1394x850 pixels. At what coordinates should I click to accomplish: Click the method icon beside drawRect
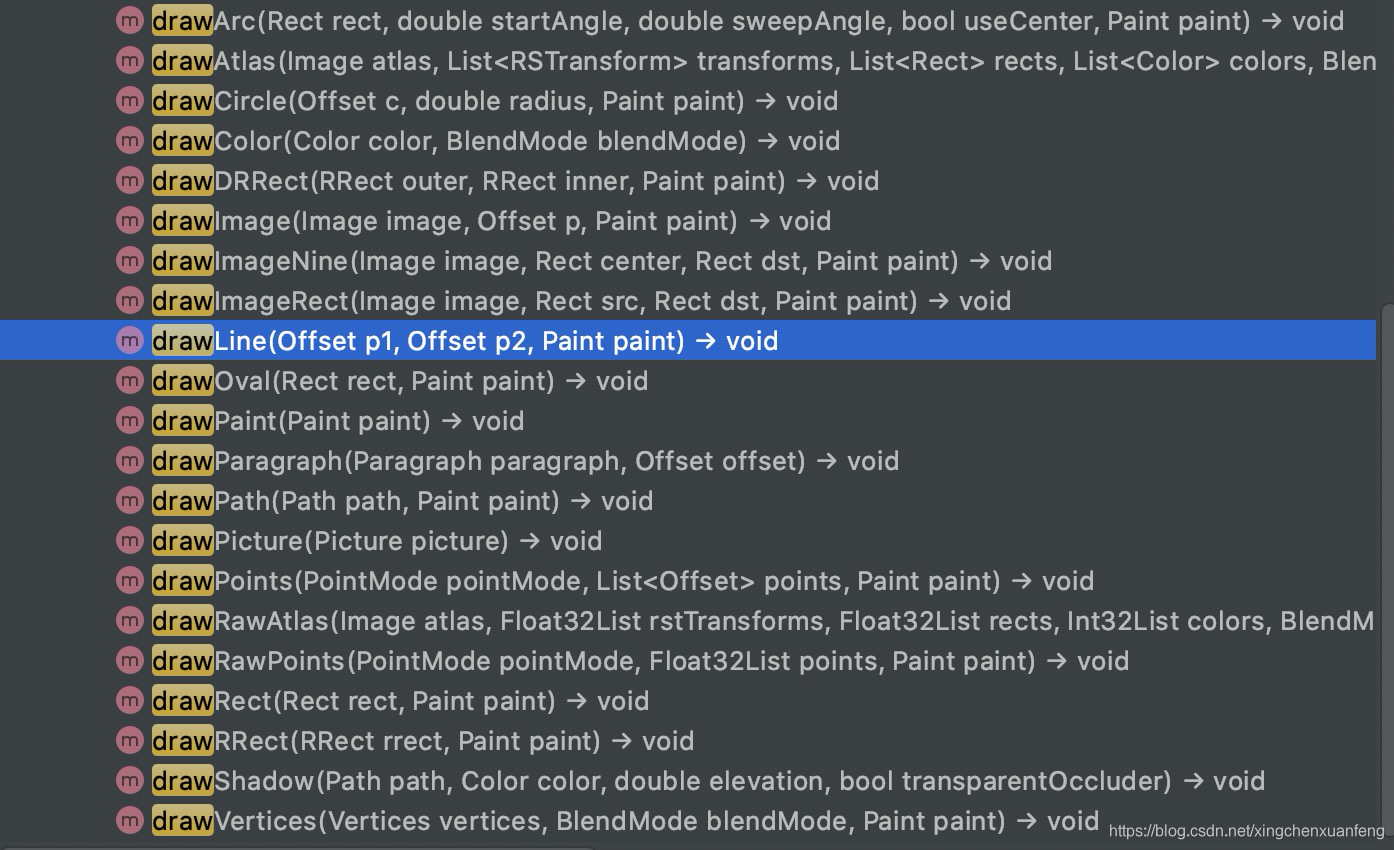(x=130, y=701)
